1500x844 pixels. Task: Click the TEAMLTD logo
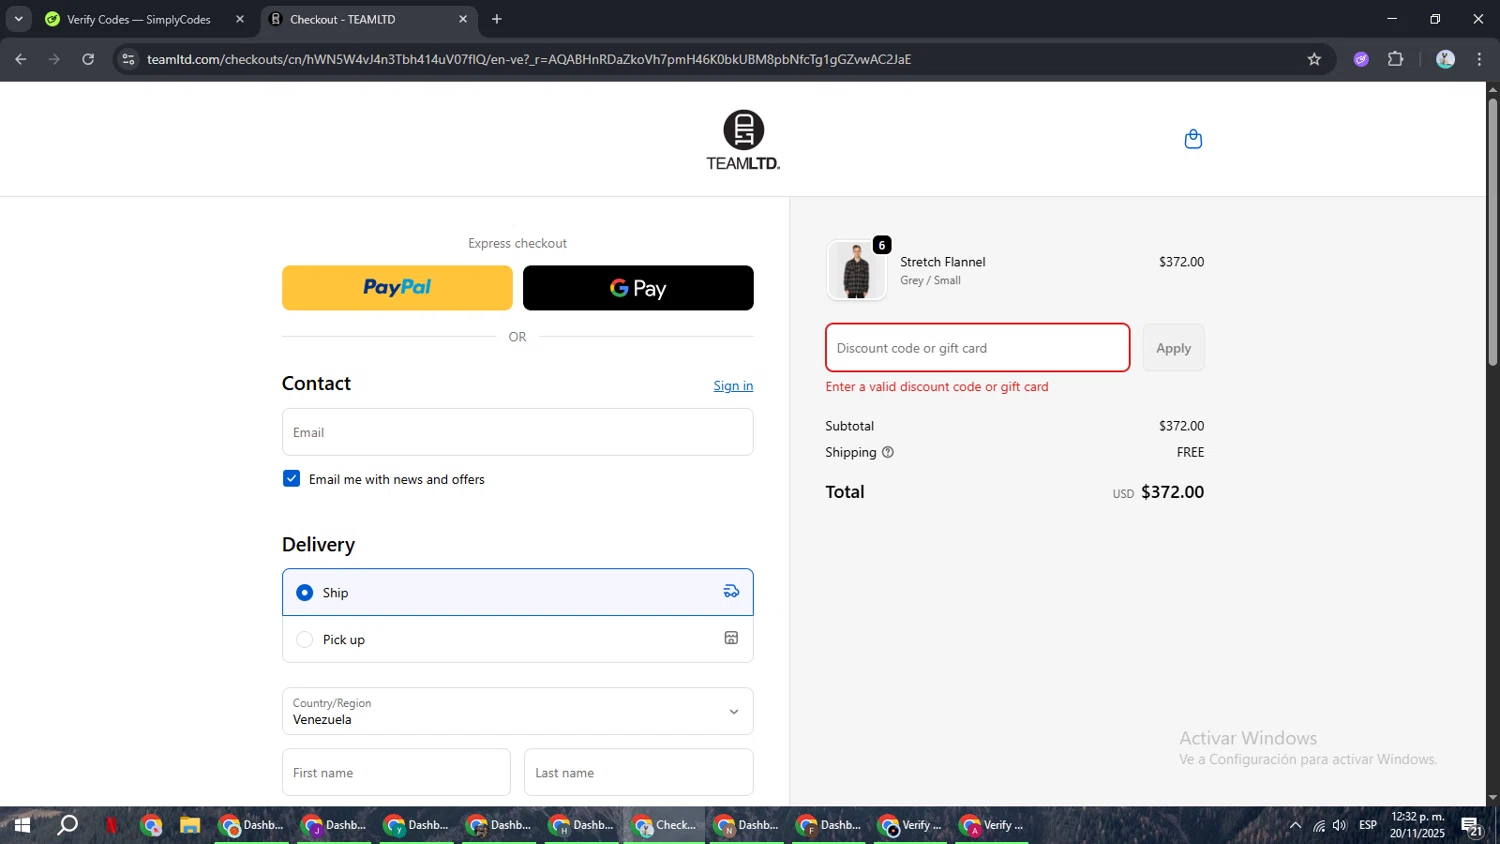pyautogui.click(x=743, y=140)
